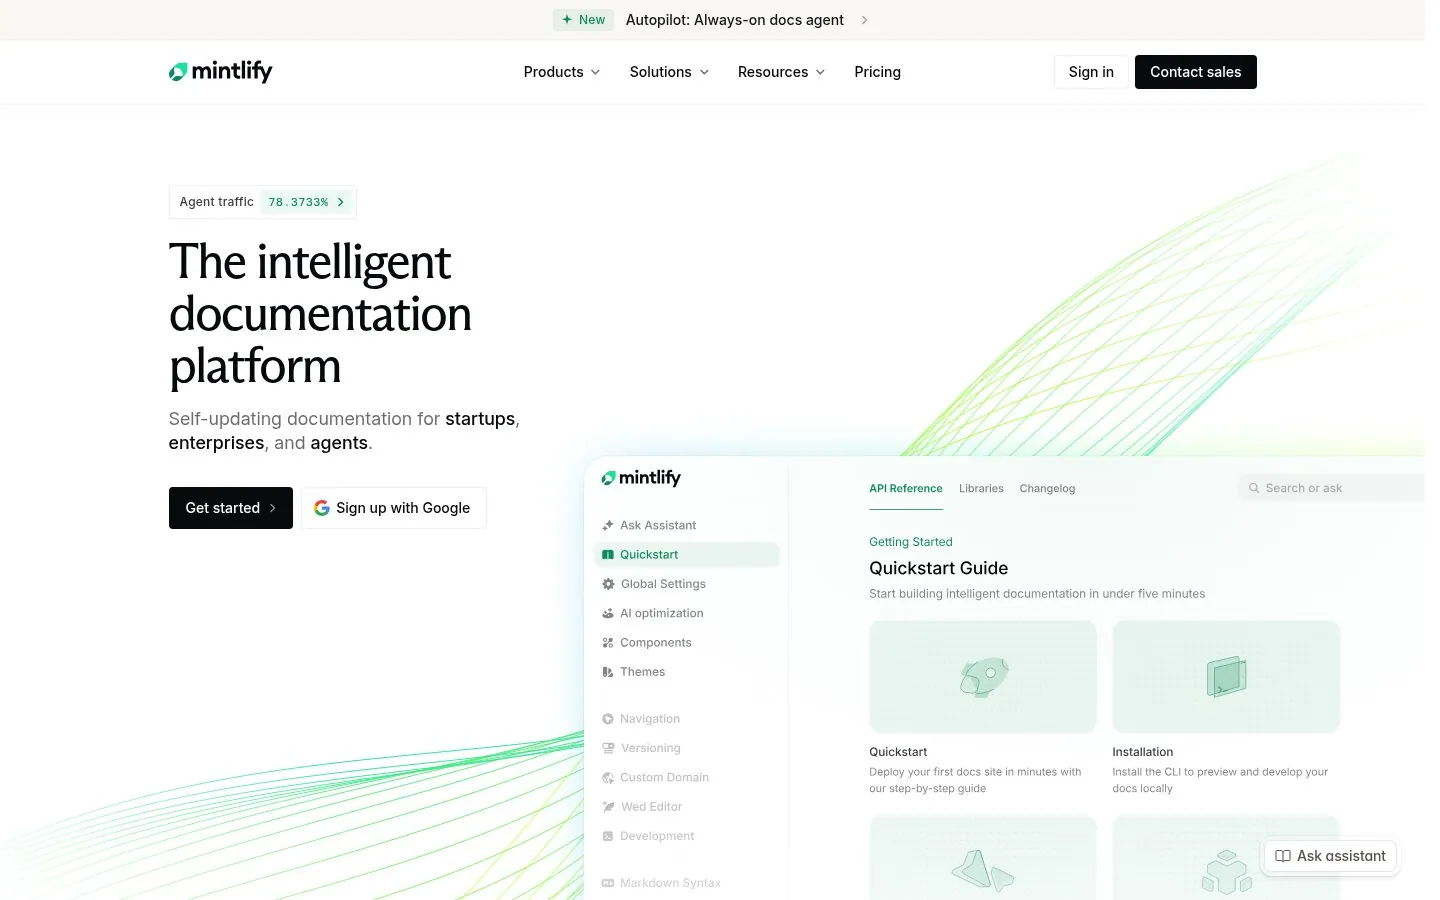Image resolution: width=1440 pixels, height=900 pixels.
Task: Open the Quickstart card thumbnail
Action: coord(983,677)
